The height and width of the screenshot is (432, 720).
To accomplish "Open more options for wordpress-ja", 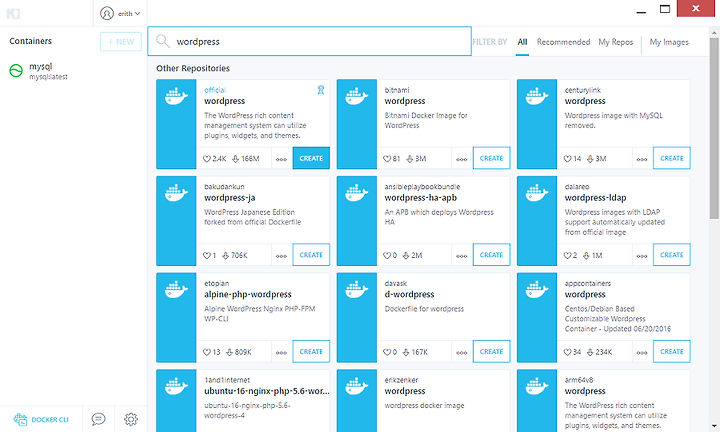I will (x=281, y=256).
